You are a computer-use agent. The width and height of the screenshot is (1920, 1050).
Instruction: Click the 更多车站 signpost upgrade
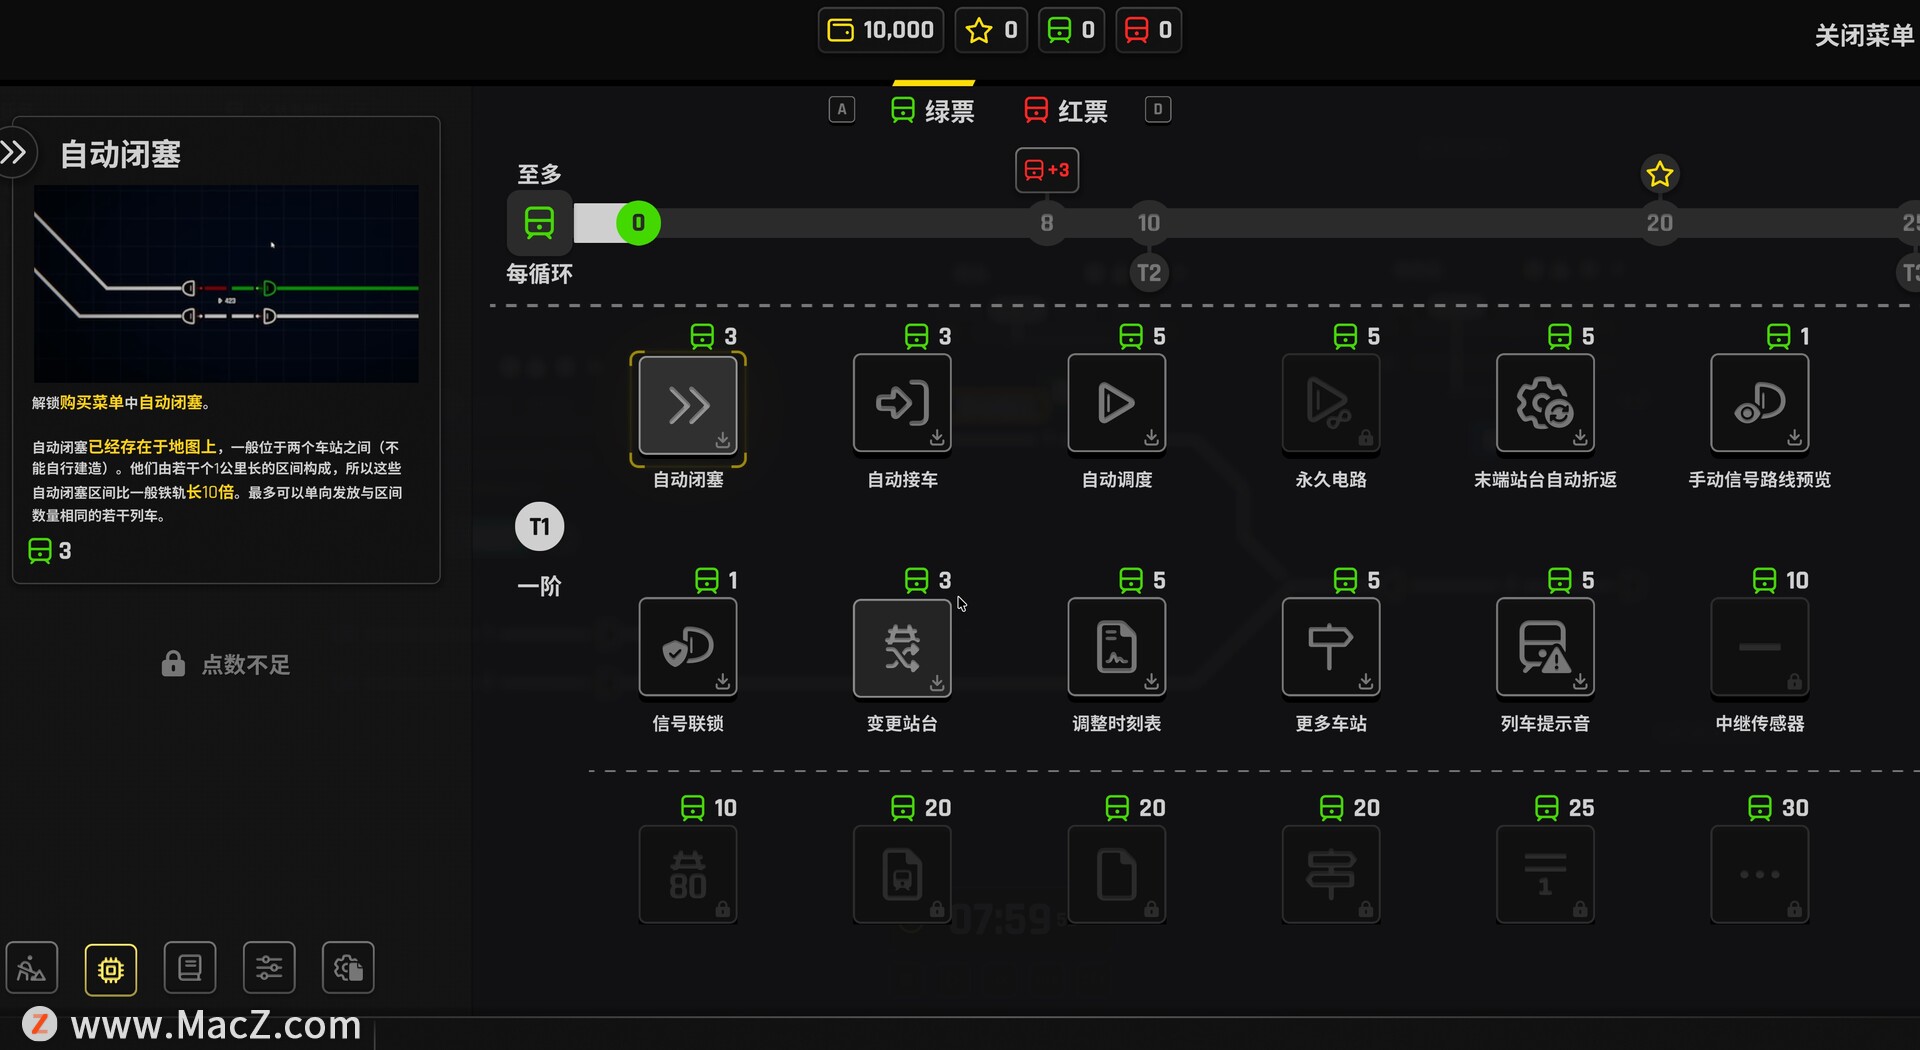tap(1331, 648)
